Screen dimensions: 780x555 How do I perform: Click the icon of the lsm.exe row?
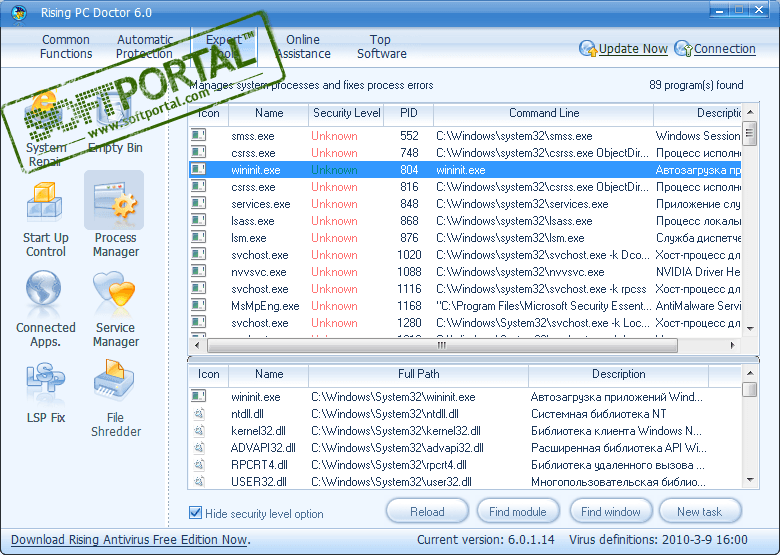tap(199, 237)
